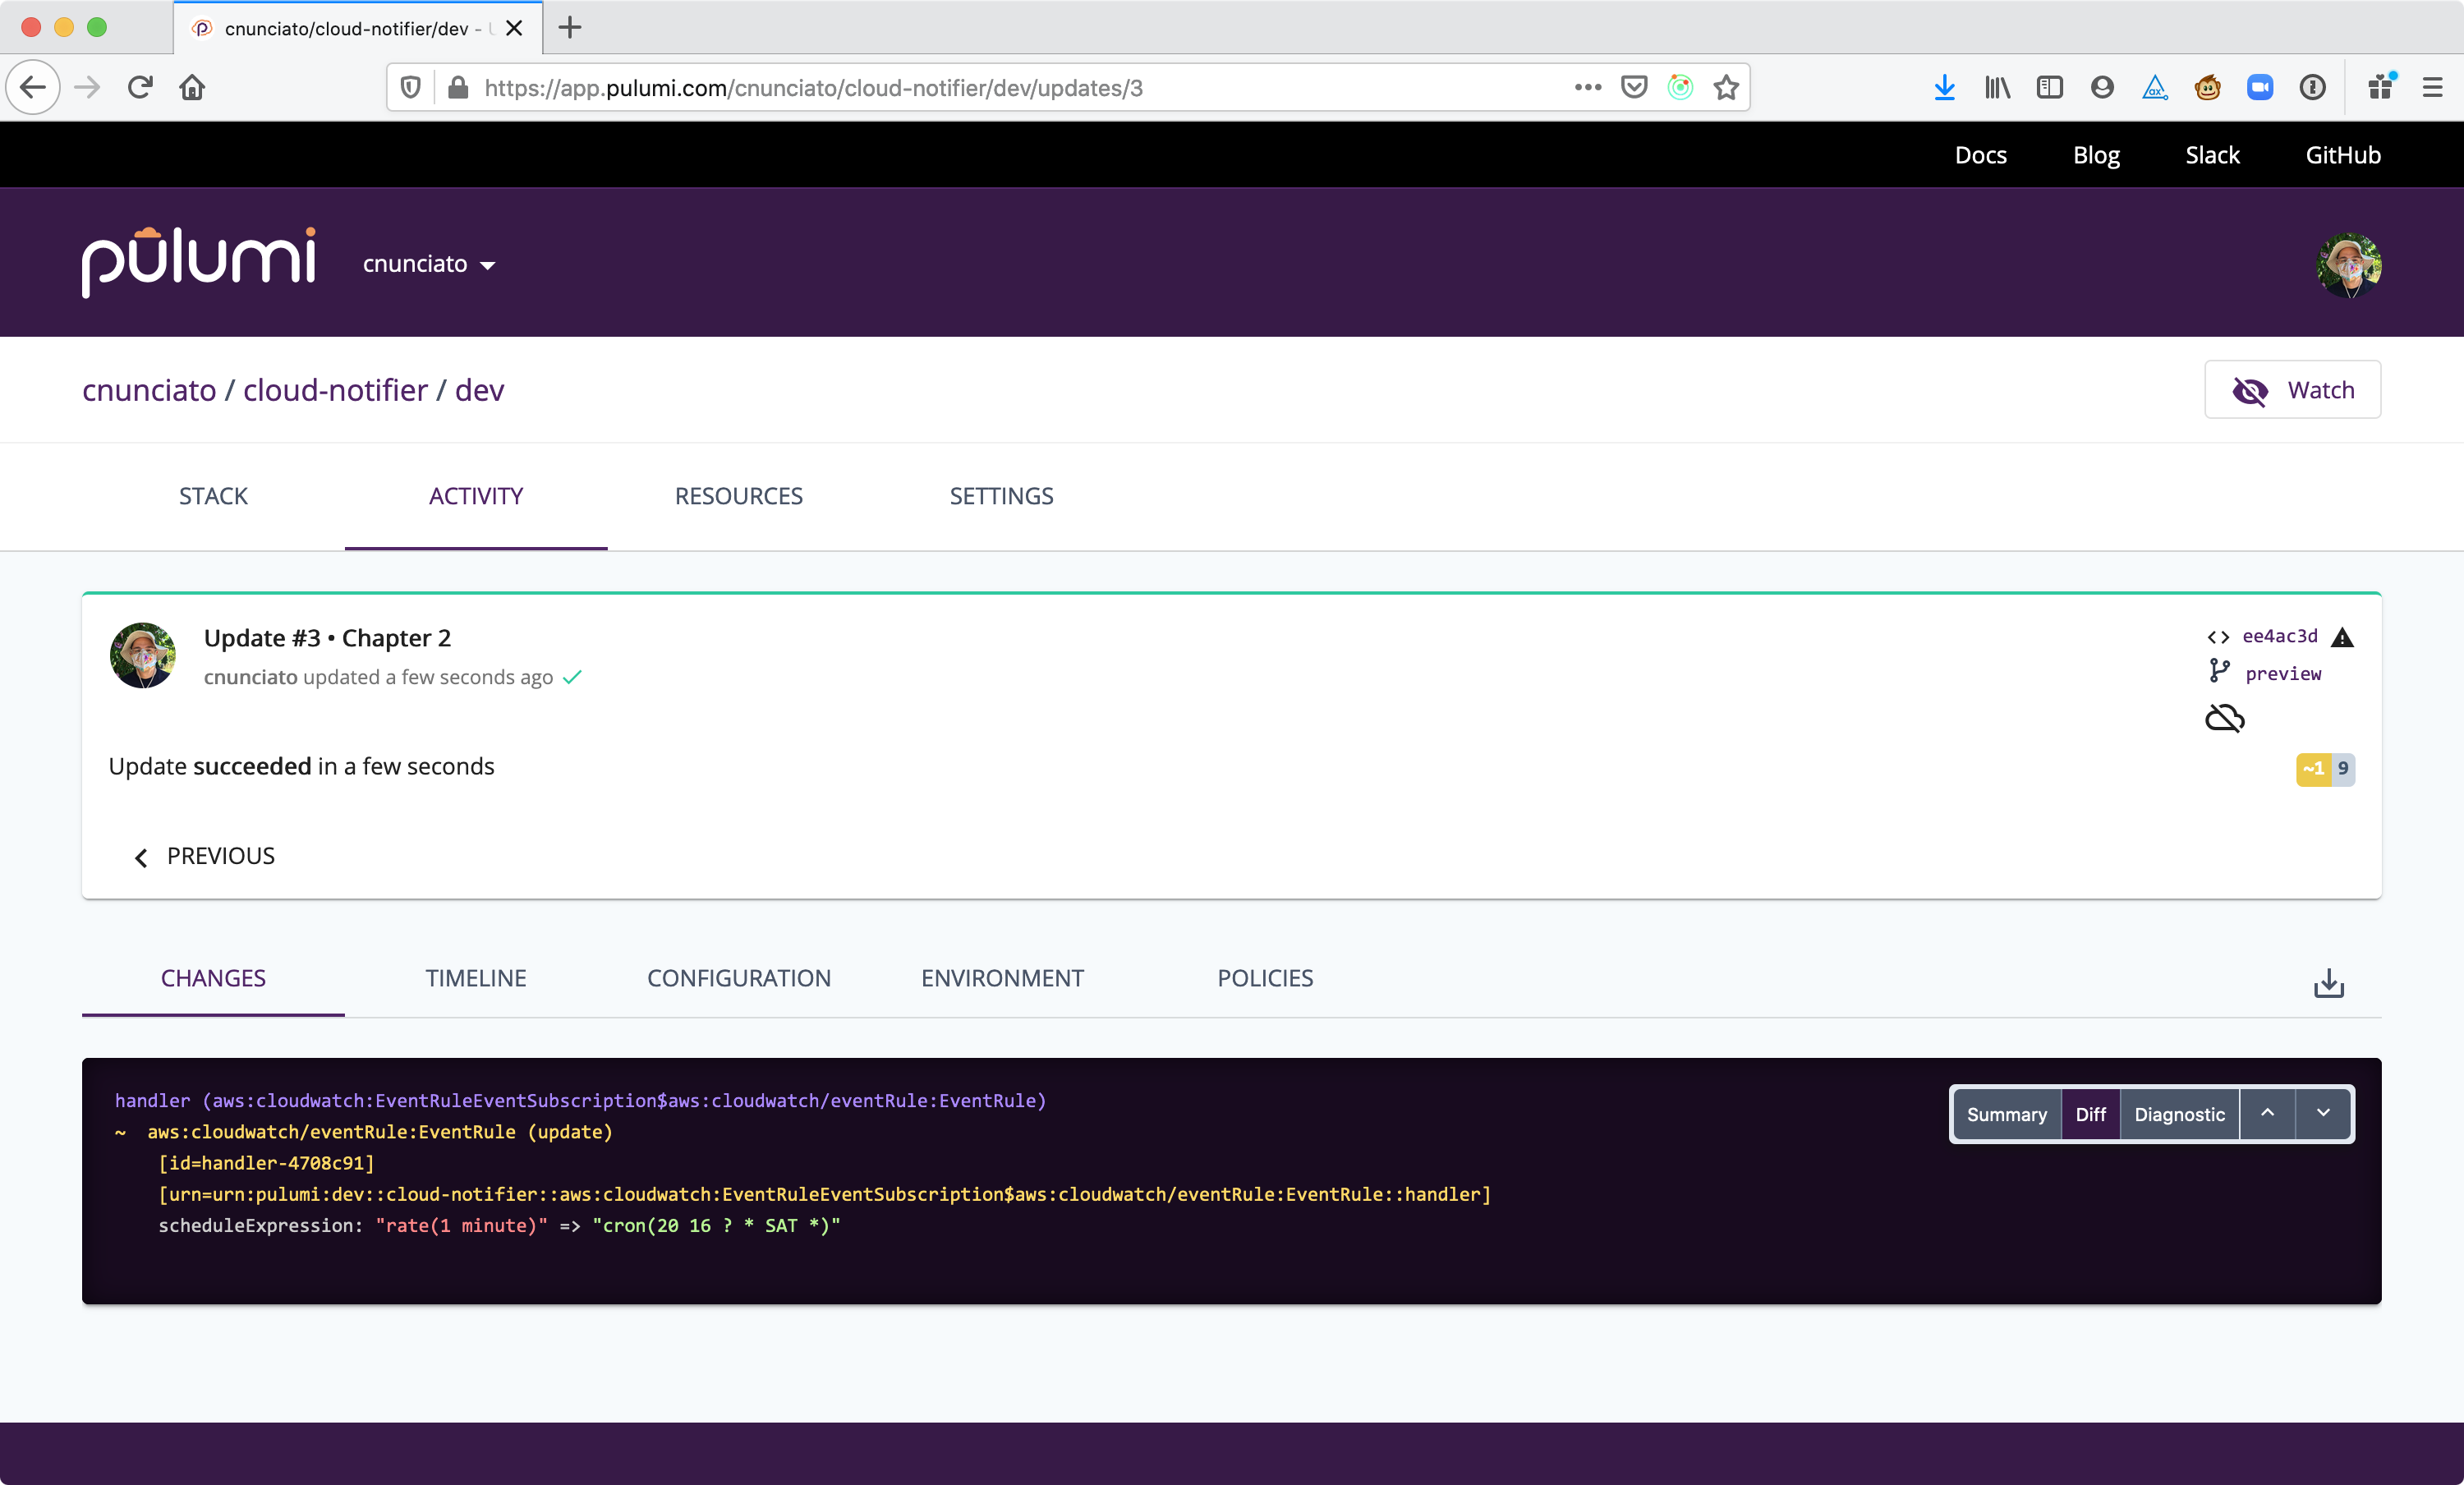Open the Docs link

tap(1980, 155)
